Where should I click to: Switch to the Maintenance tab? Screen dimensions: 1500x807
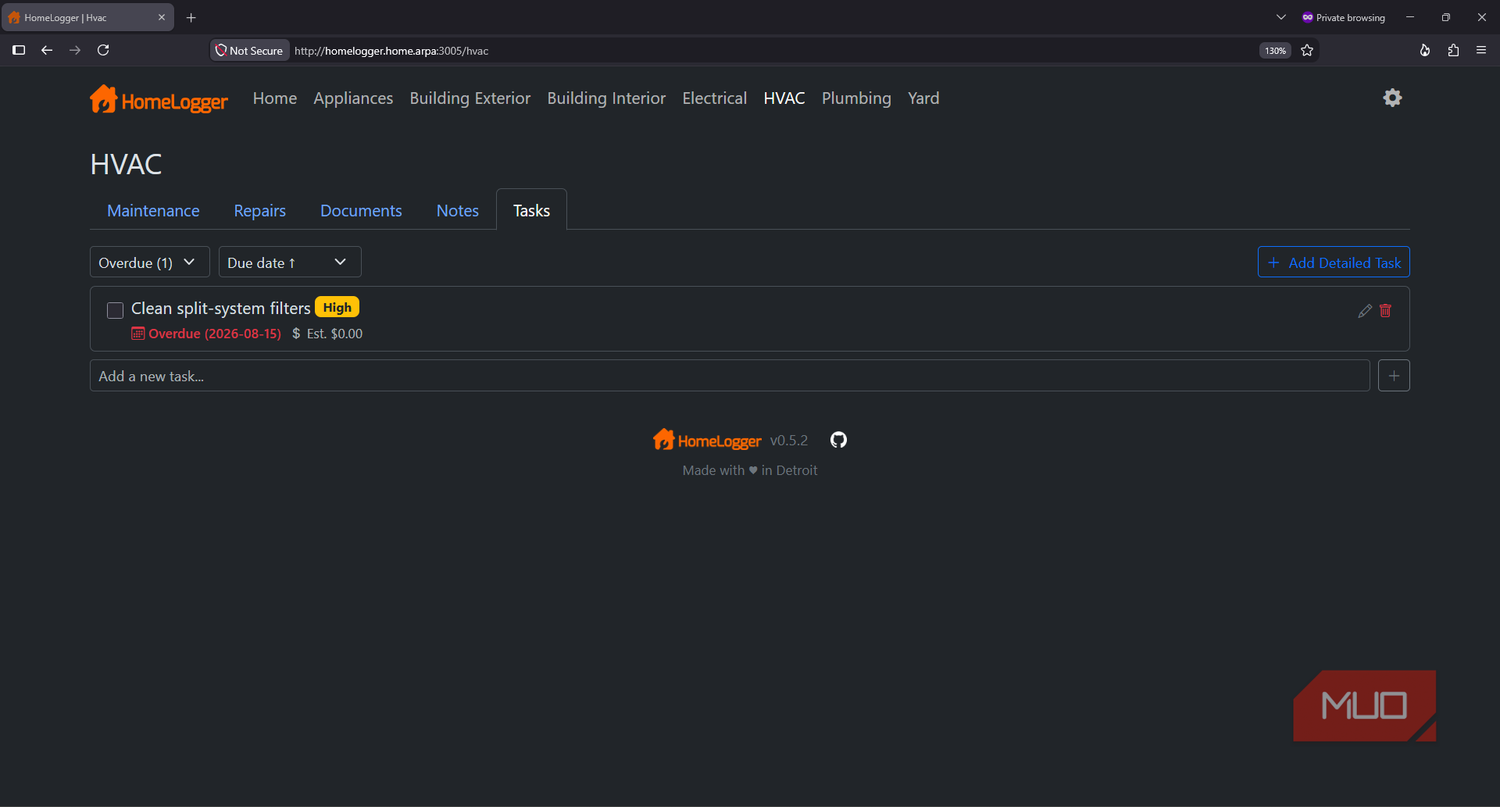[x=153, y=210]
